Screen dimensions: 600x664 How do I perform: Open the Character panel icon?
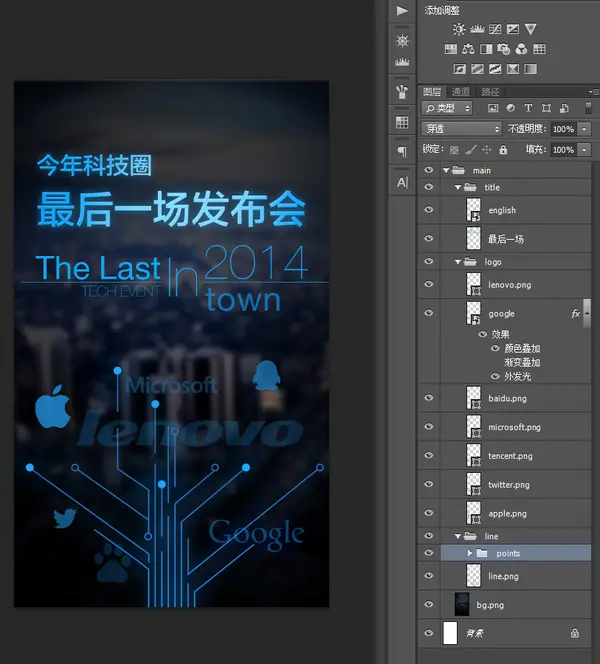click(x=402, y=183)
